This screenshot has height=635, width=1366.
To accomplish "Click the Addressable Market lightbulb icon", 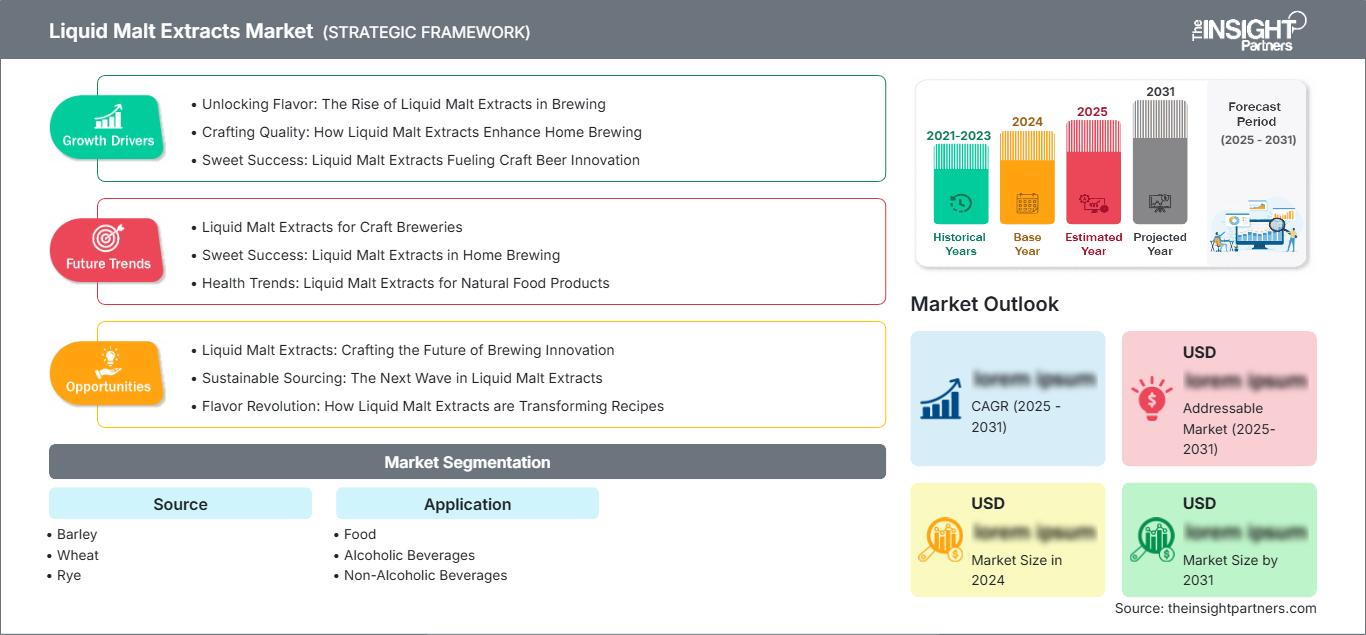I will point(1151,399).
